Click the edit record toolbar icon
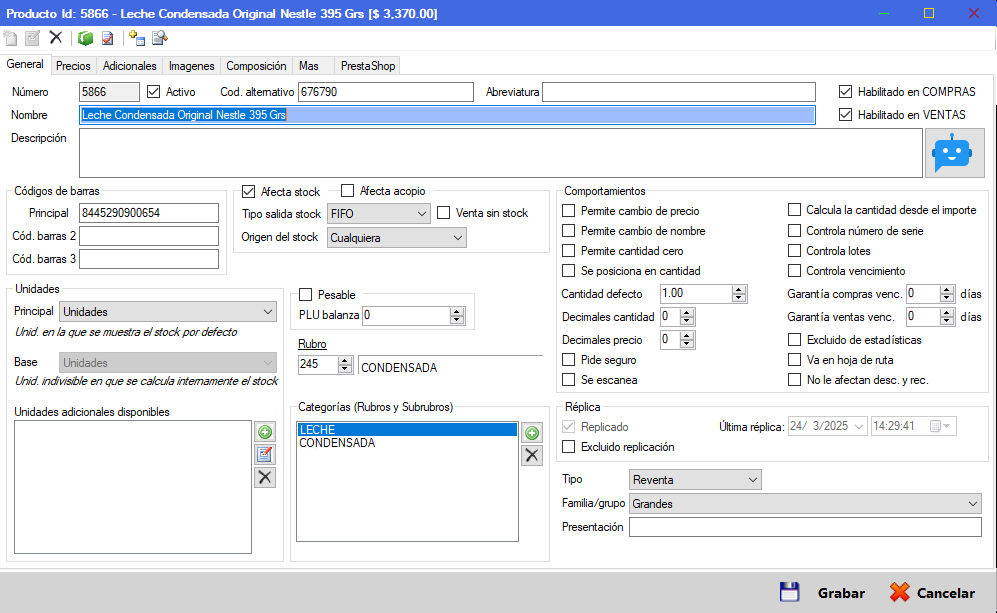 (32, 38)
